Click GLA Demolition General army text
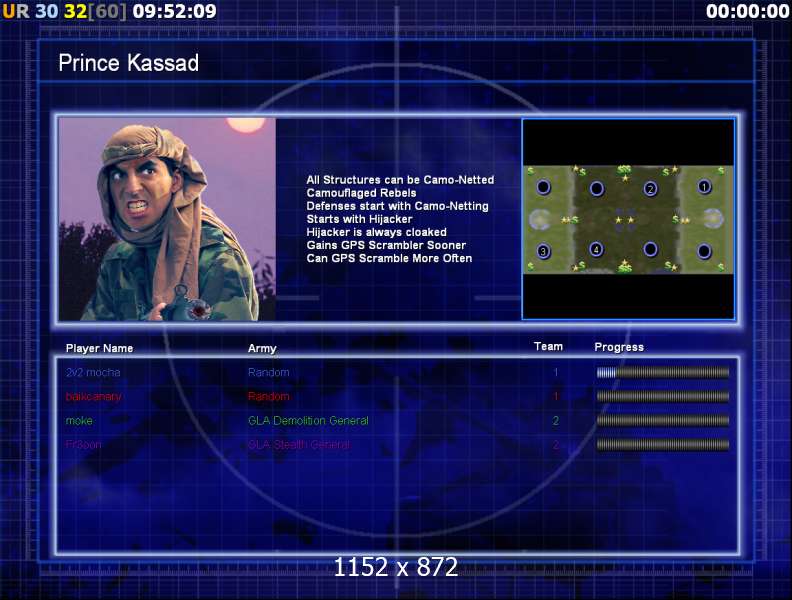 point(308,420)
